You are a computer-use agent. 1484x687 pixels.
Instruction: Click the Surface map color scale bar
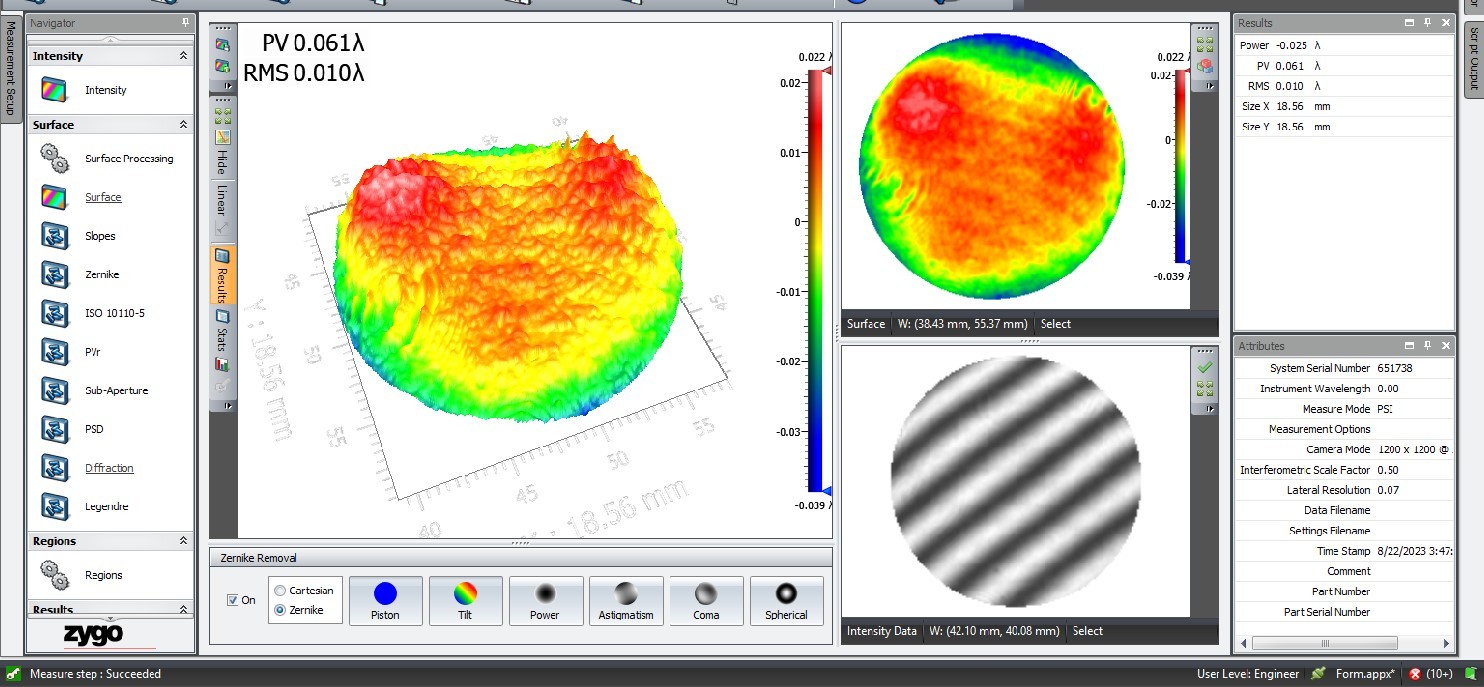tap(1182, 166)
